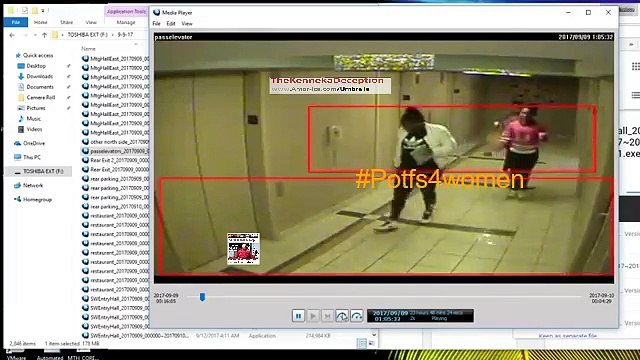Click the Properties icon in Explorer title bar
The width and height of the screenshot is (640, 360).
[x=25, y=11]
